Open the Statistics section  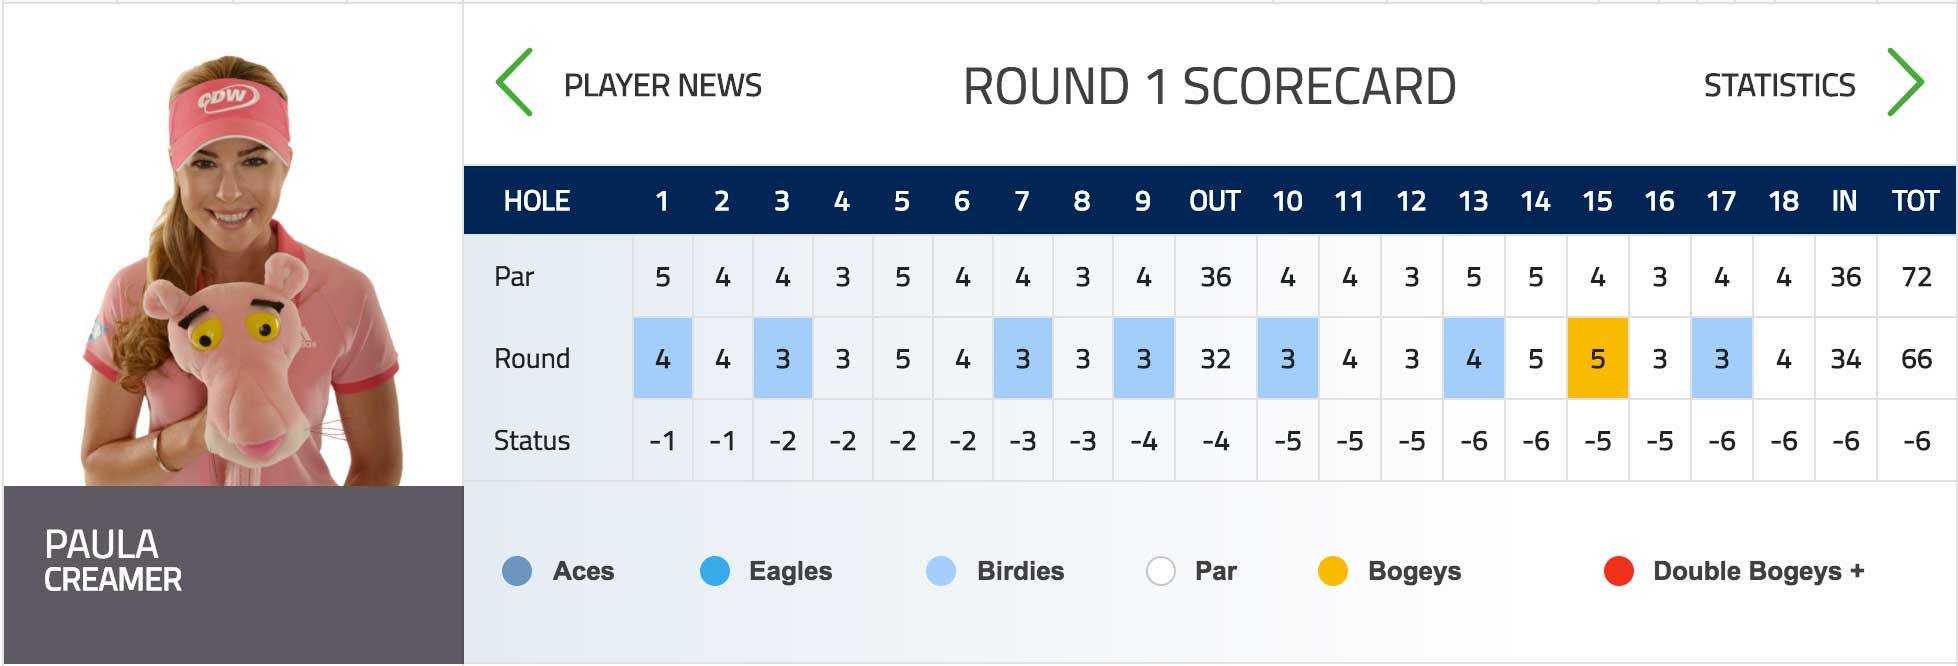[1780, 86]
